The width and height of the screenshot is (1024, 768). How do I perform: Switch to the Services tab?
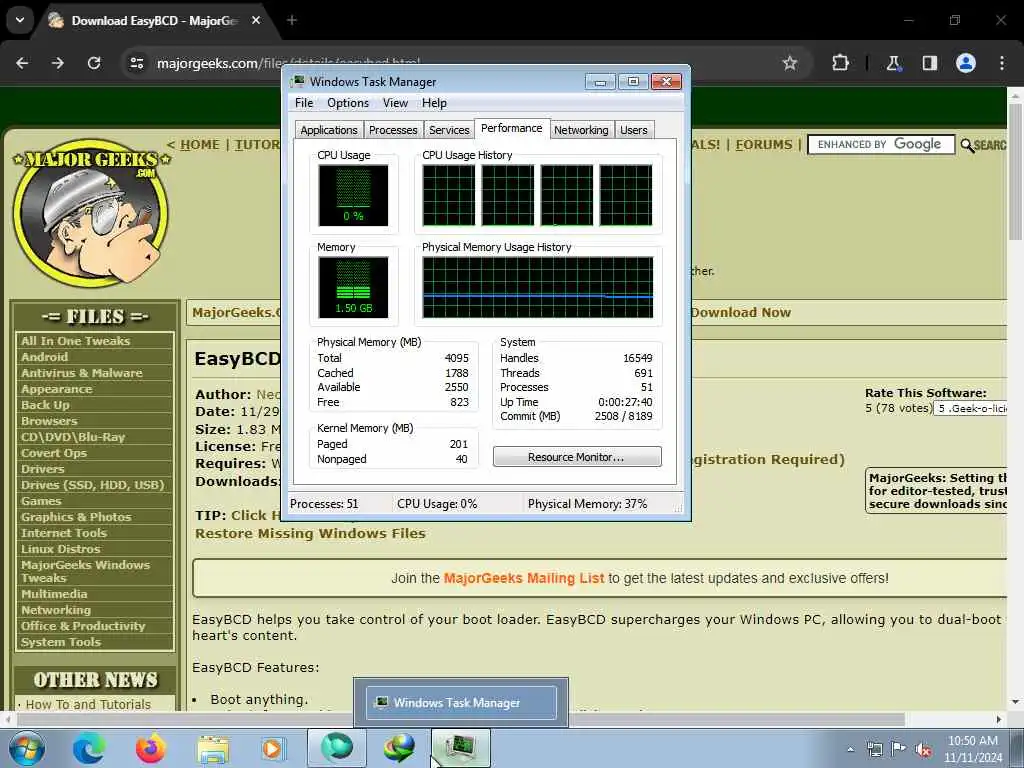pos(449,130)
